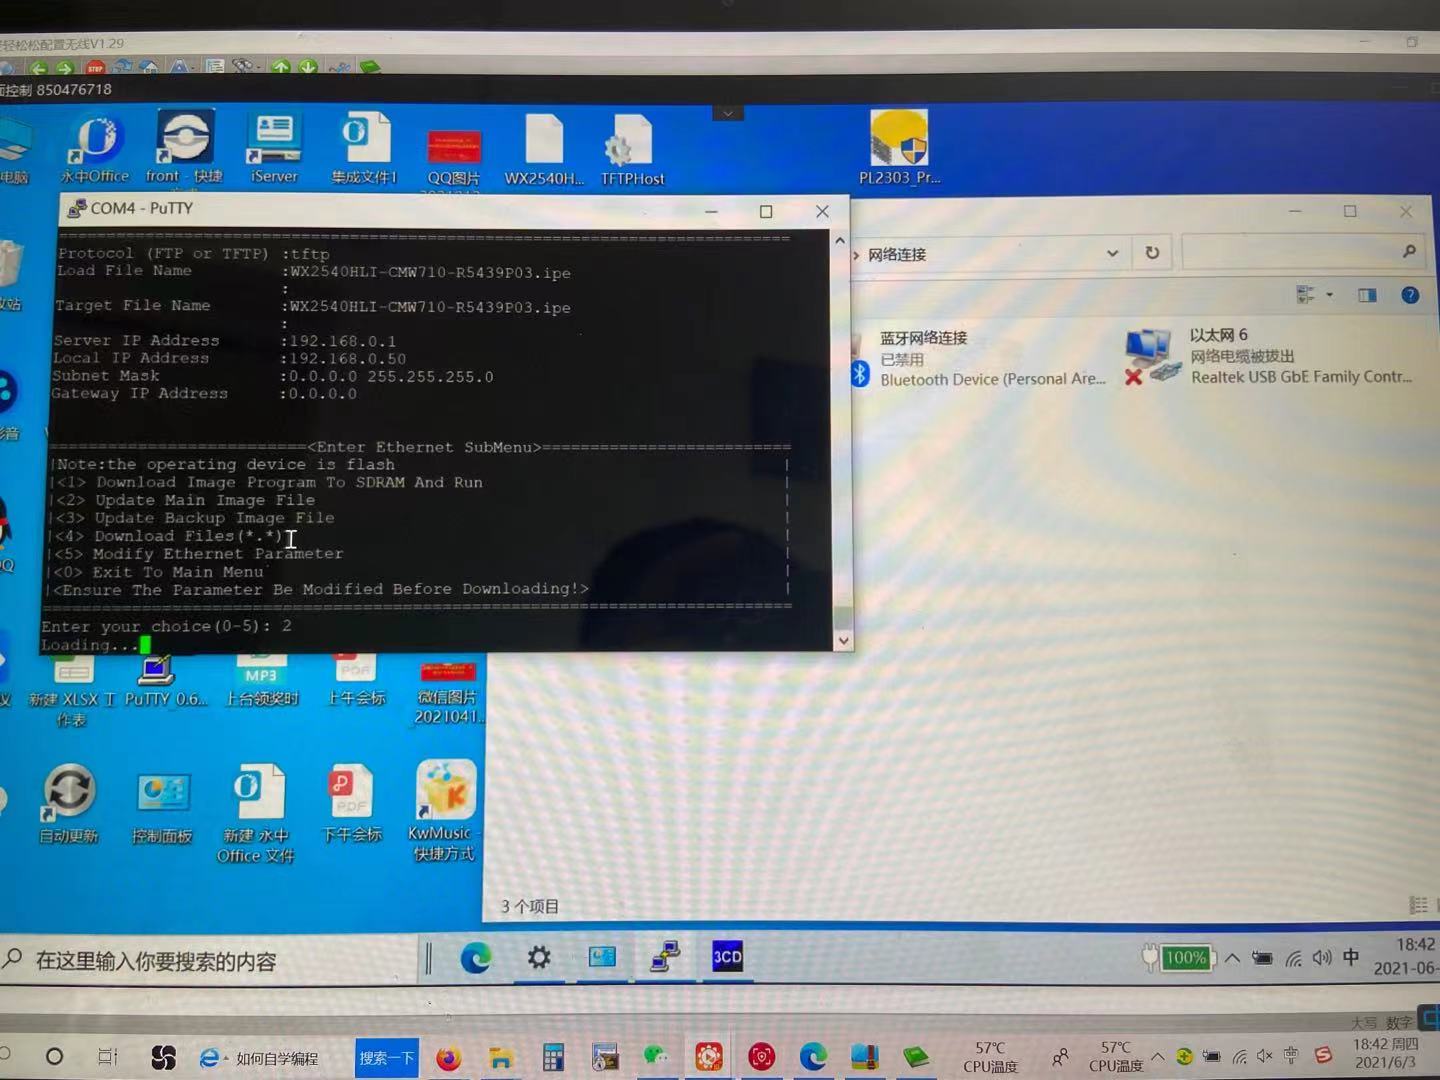Toggle the preview pane in 网络连接 window

click(1367, 295)
